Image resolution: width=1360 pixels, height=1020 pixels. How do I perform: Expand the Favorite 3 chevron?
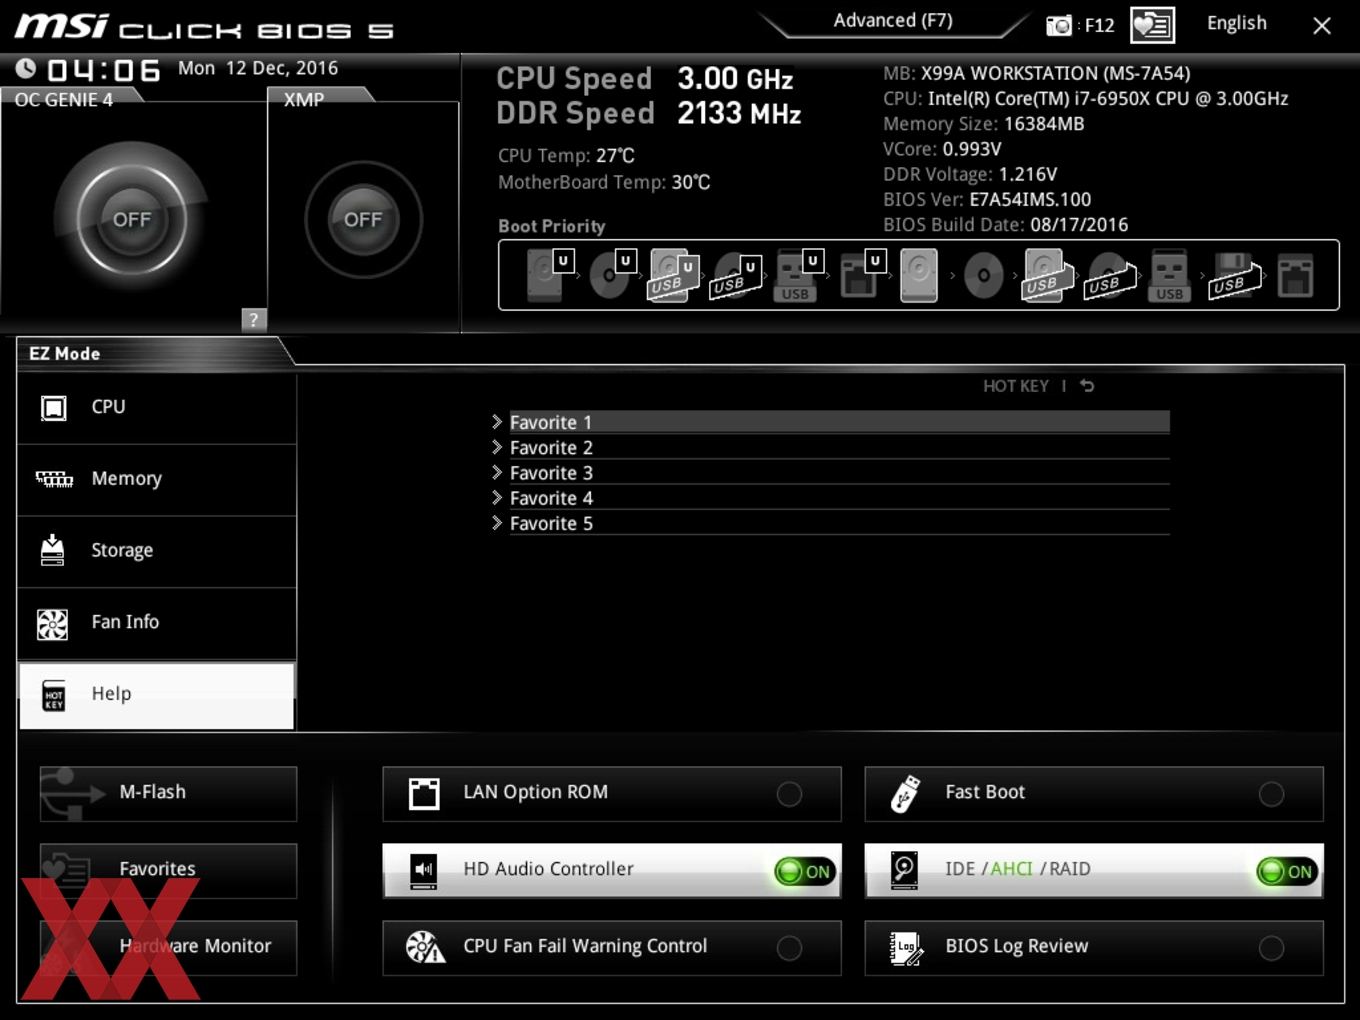[497, 472]
